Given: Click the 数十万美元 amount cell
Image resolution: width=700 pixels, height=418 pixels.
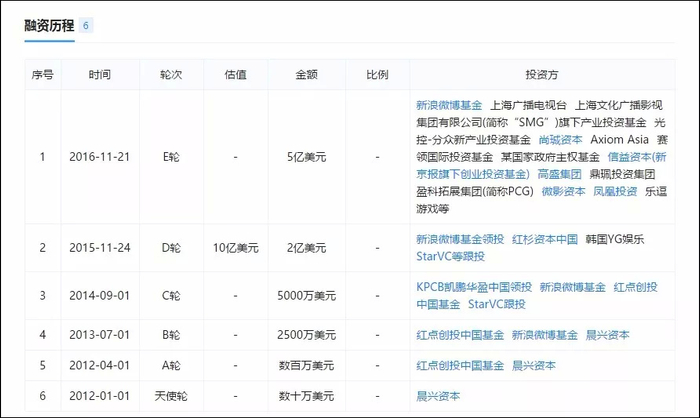Looking at the screenshot, I should tap(307, 396).
